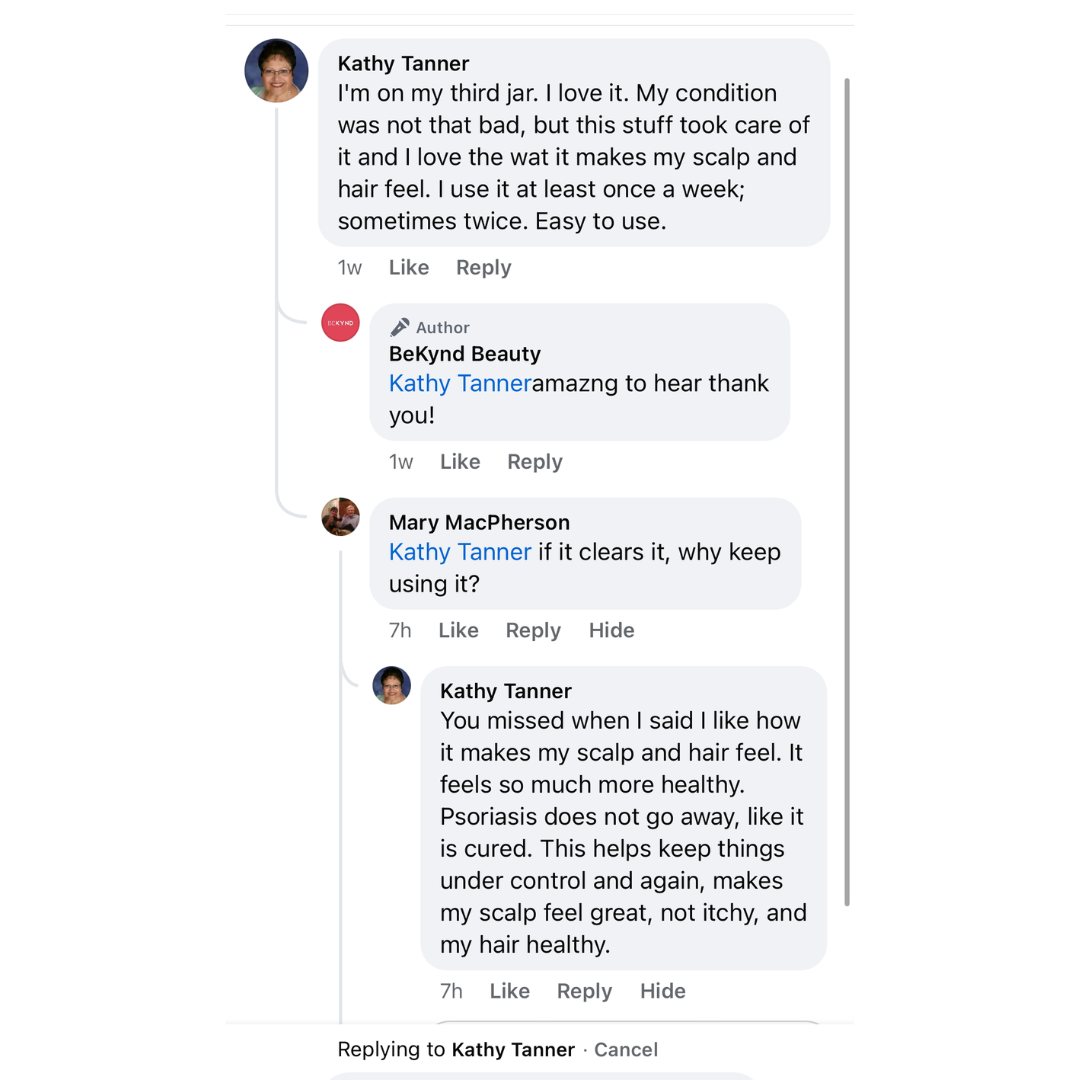Screen dimensions: 1080x1080
Task: Reply to Mary MacPherson's question
Action: 533,631
